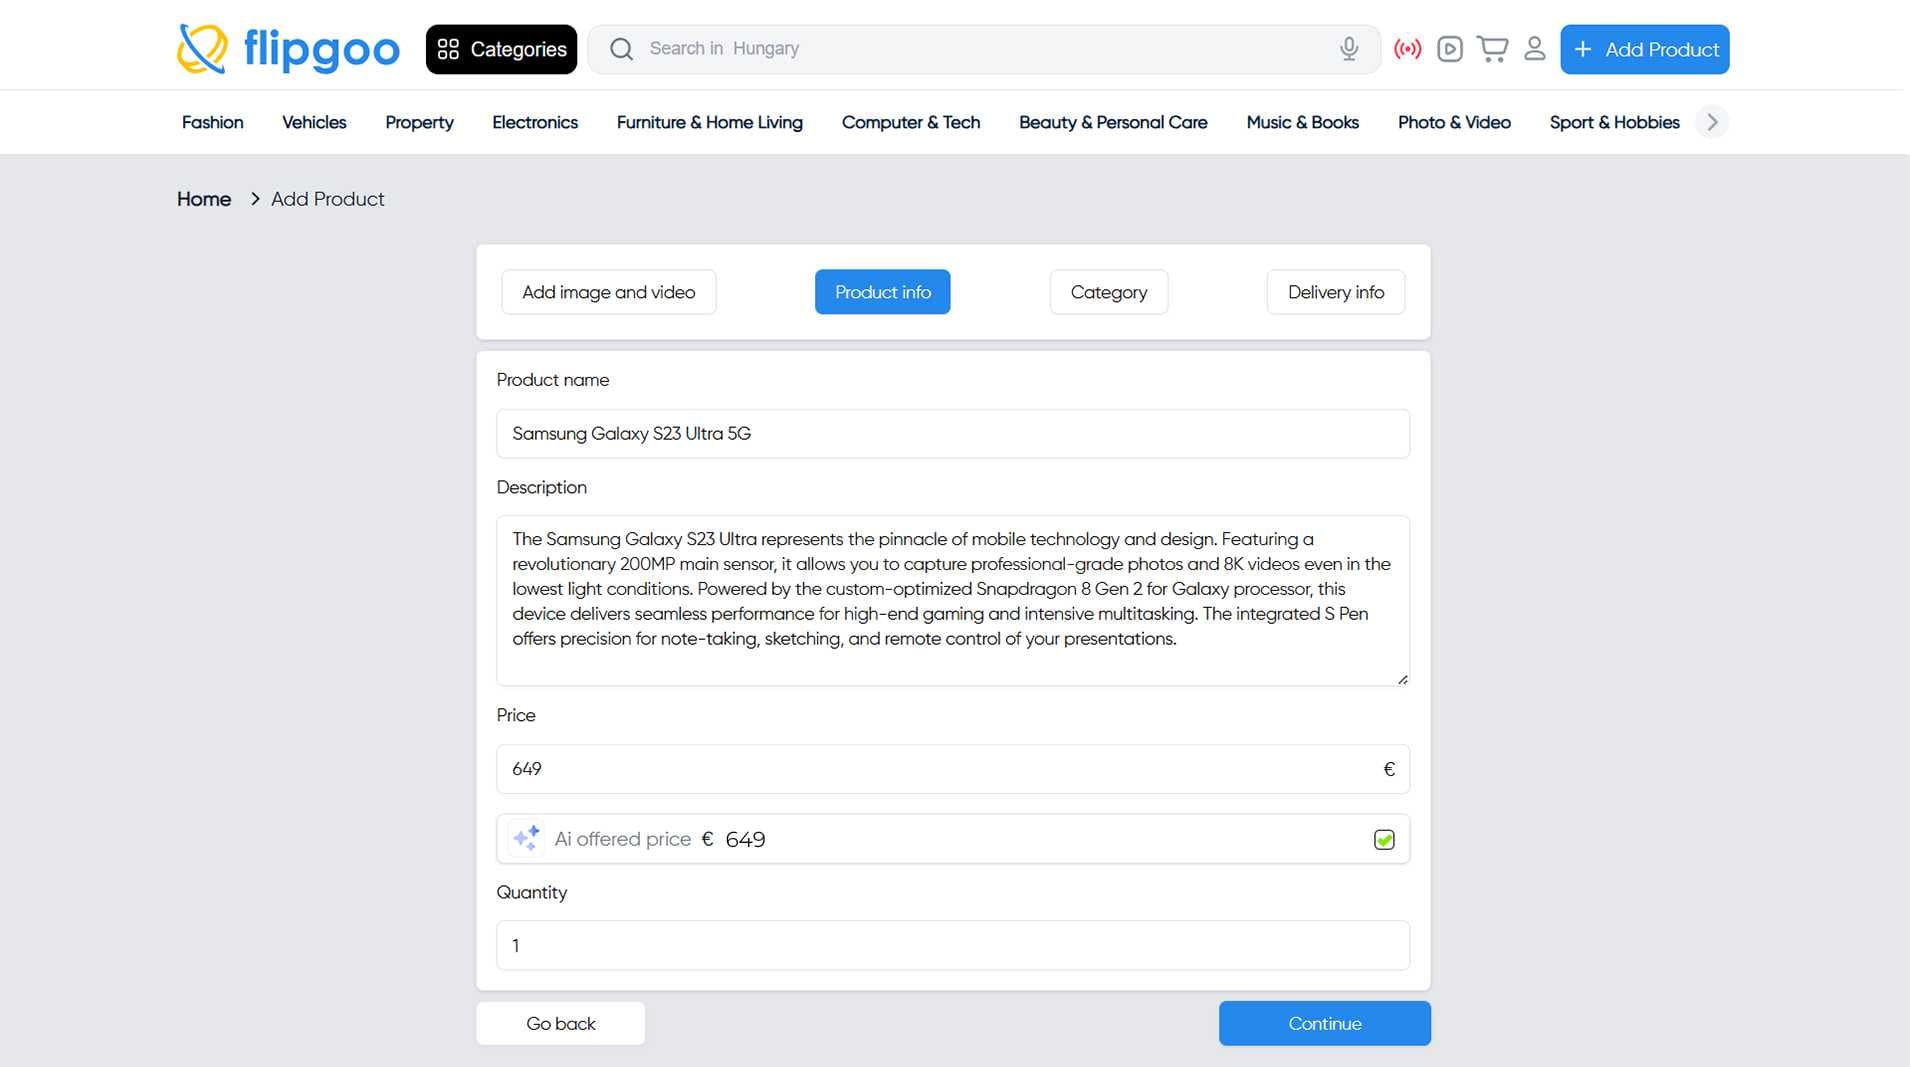Click the search magnifier icon
1910x1067 pixels.
pos(621,49)
